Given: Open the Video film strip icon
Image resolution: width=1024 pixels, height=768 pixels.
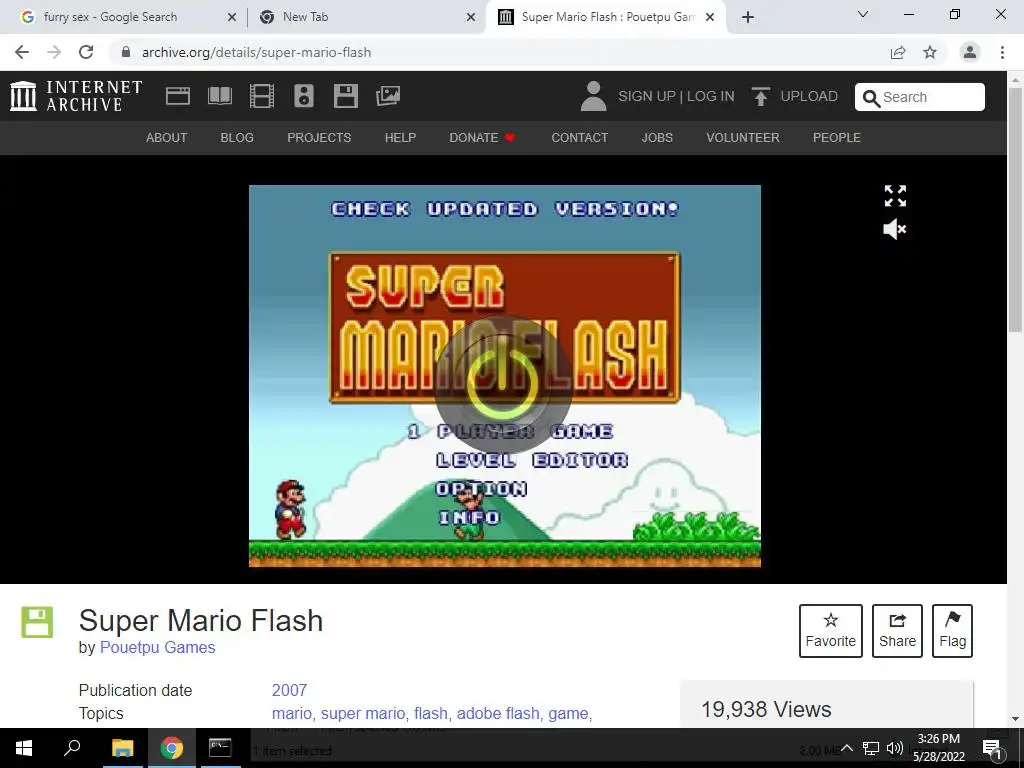Looking at the screenshot, I should pos(262,96).
